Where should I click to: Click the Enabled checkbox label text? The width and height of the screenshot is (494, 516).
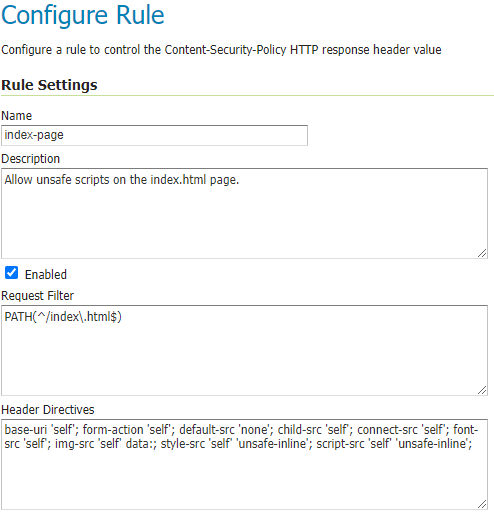pos(46,275)
